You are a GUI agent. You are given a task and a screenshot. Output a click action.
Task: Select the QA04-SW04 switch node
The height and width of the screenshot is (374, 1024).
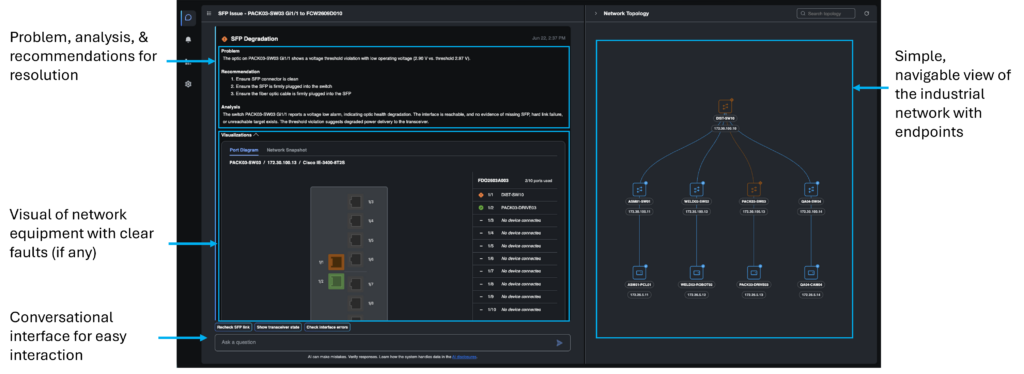click(810, 189)
